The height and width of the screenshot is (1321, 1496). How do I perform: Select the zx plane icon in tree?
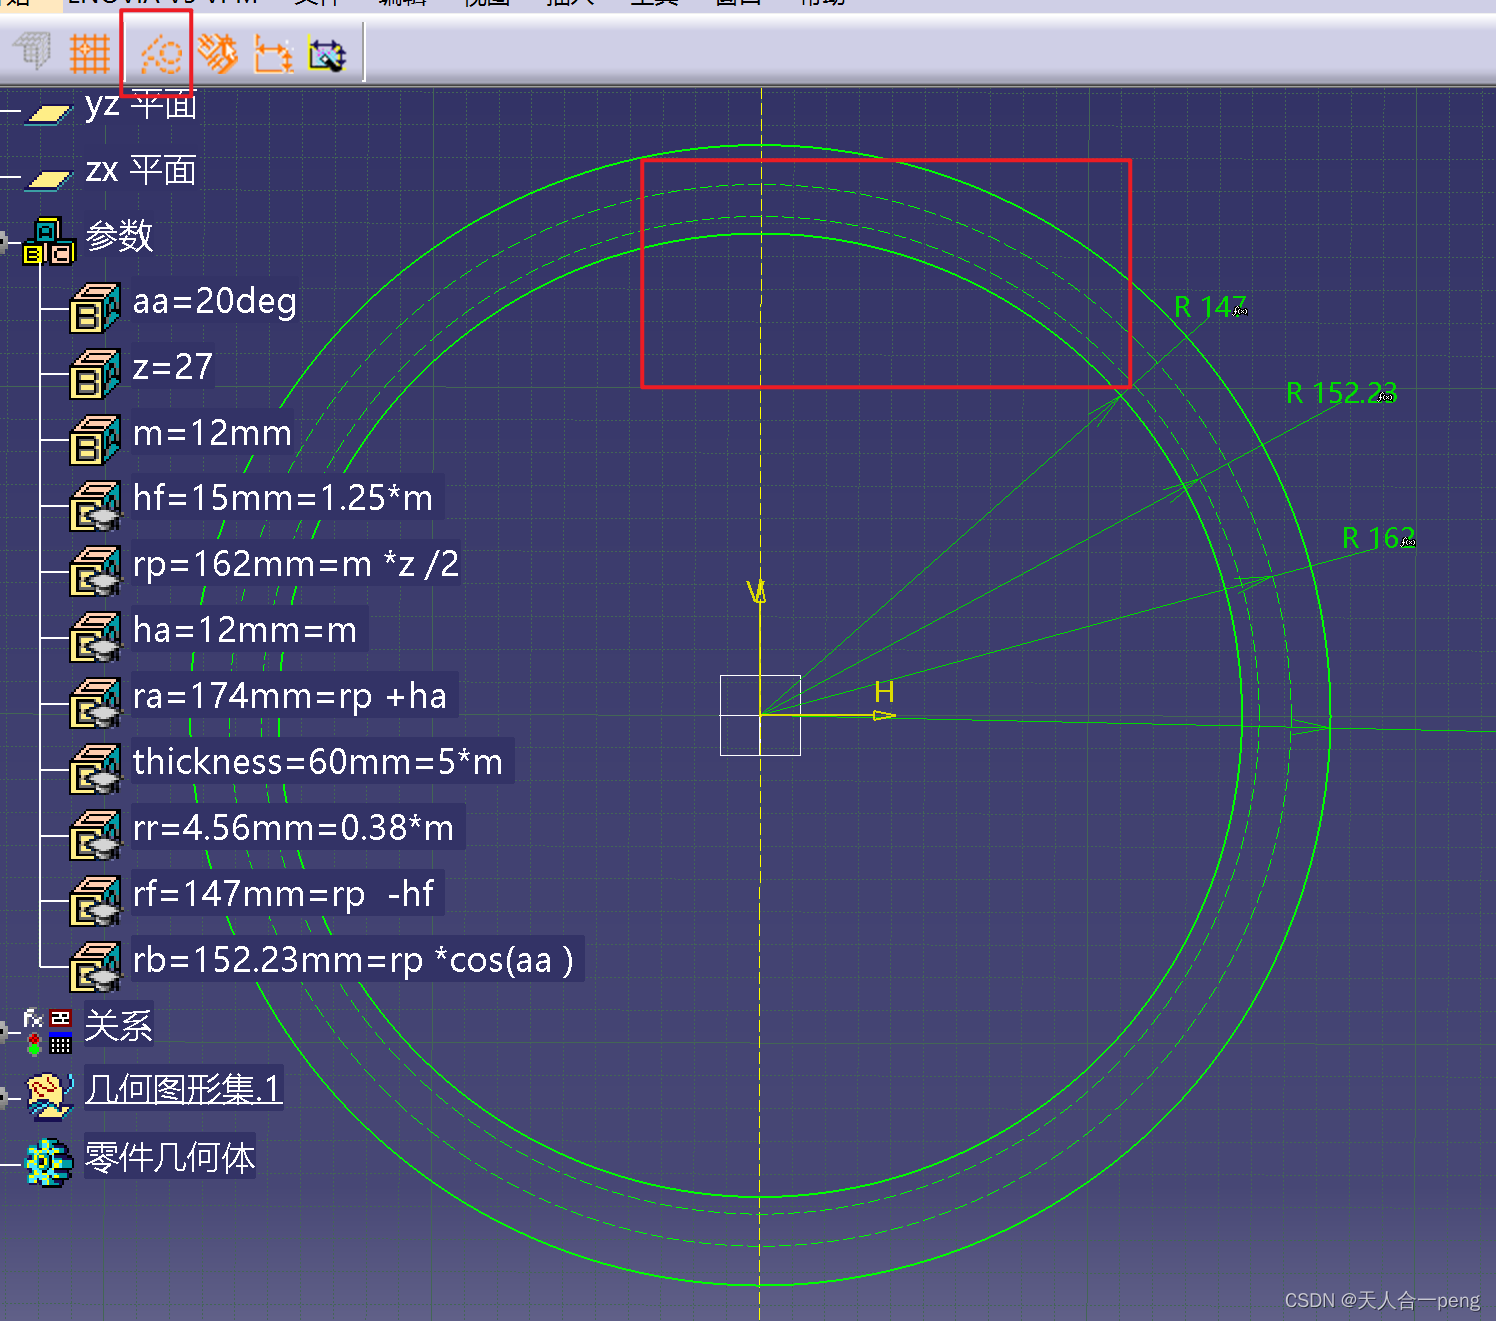coord(48,178)
